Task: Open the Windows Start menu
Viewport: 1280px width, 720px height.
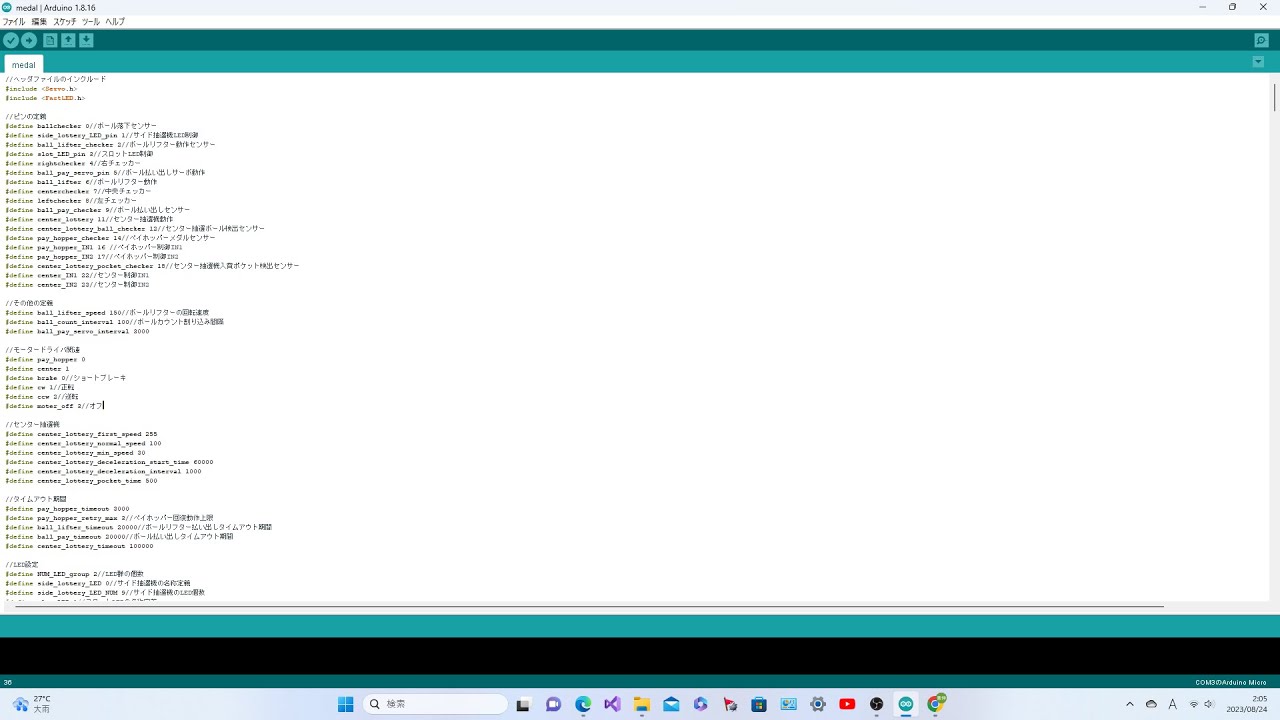Action: click(x=346, y=704)
